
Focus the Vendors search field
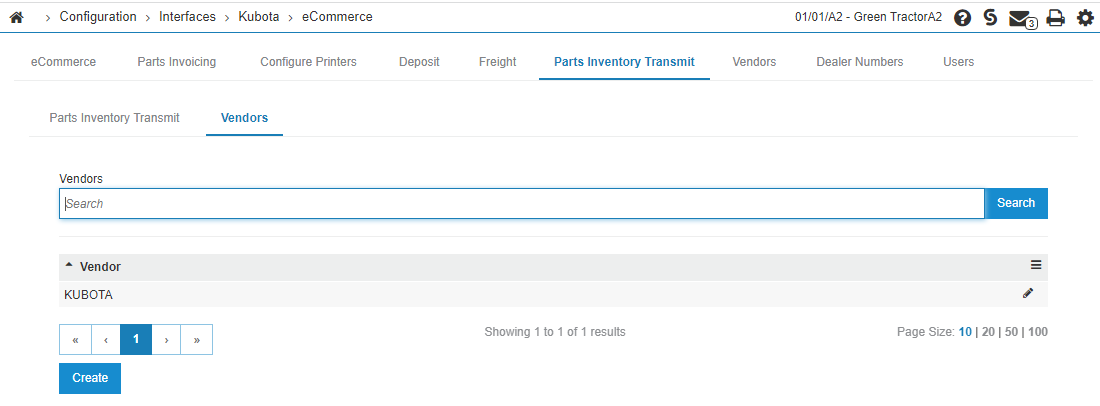click(x=522, y=203)
